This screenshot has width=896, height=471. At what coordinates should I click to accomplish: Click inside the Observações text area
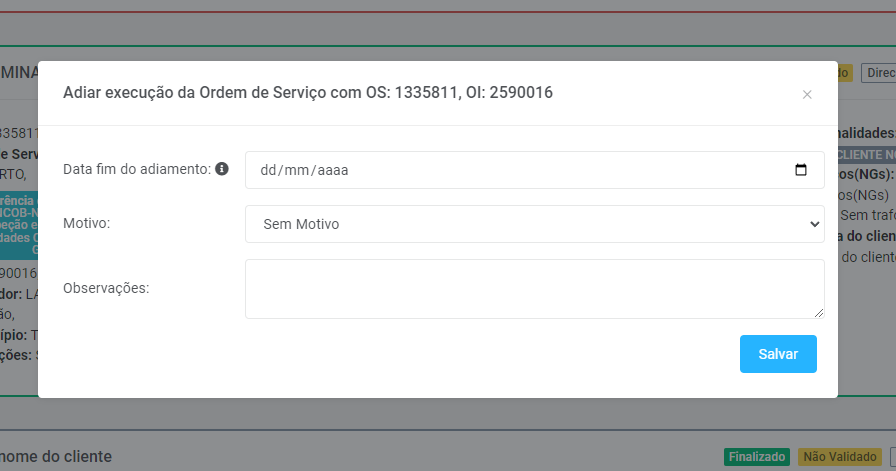pos(535,289)
